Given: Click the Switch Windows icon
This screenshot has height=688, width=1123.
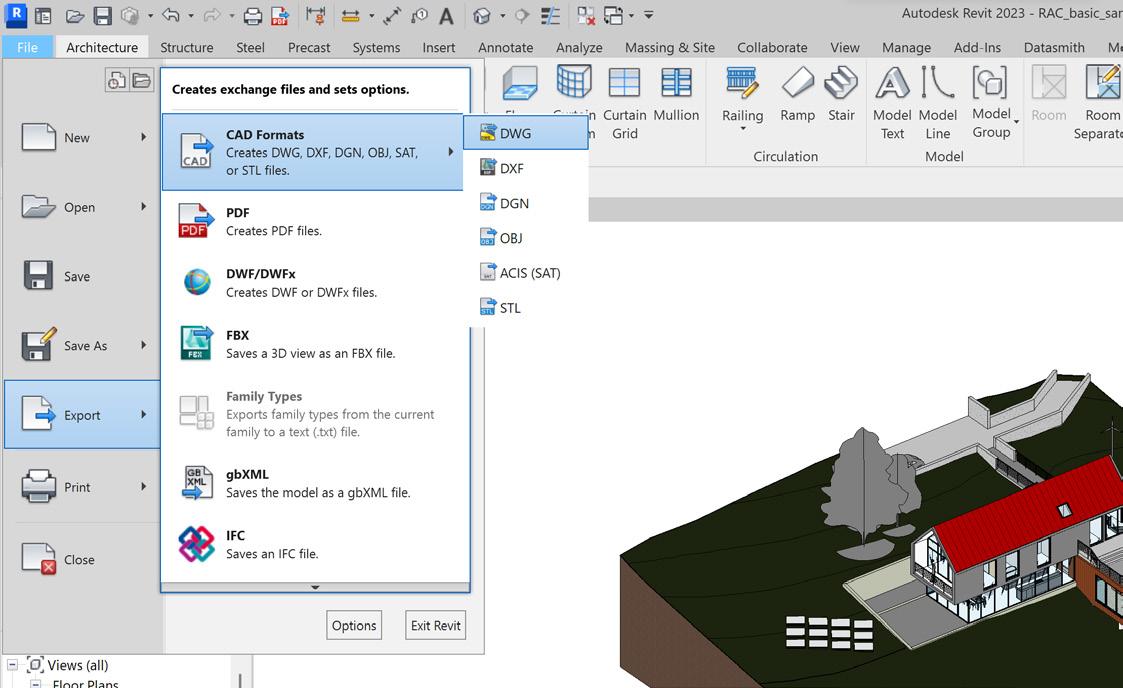Looking at the screenshot, I should [x=613, y=16].
